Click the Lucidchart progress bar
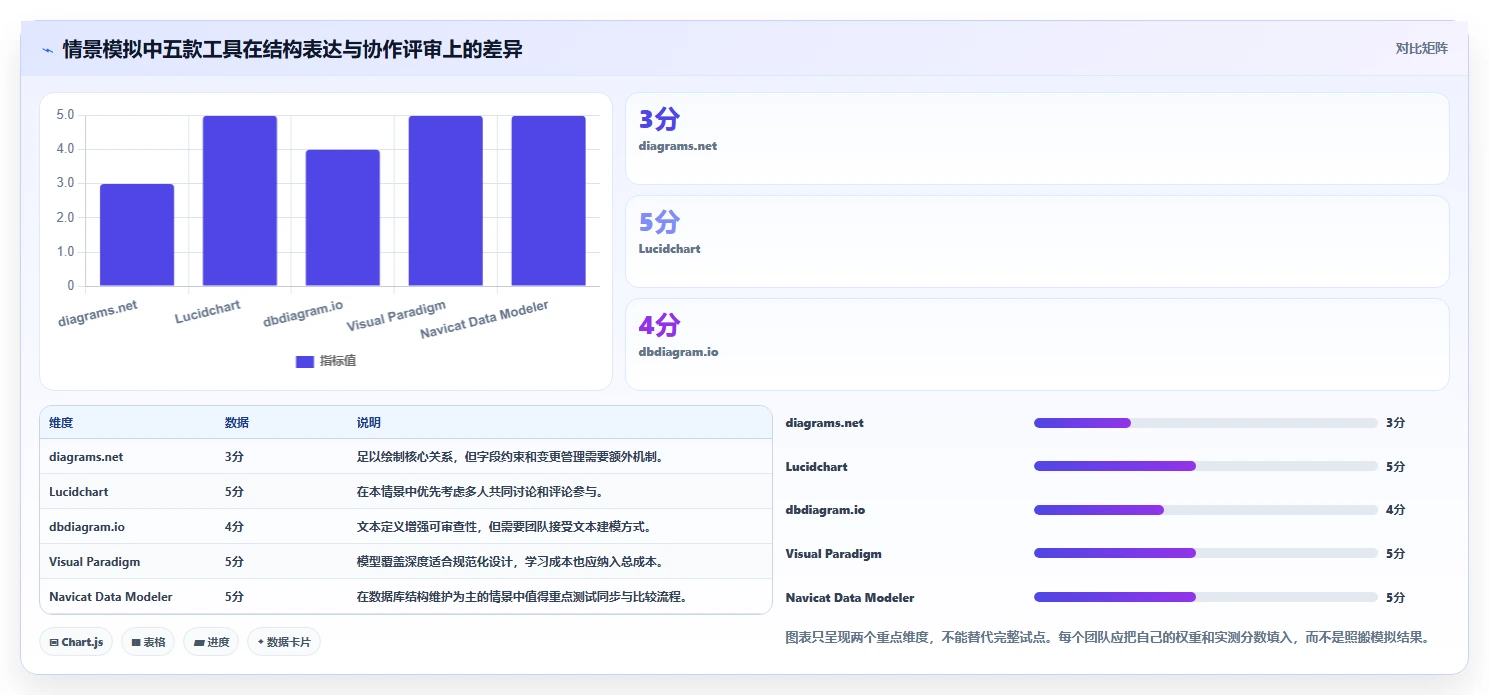1489x695 pixels. coord(1205,466)
